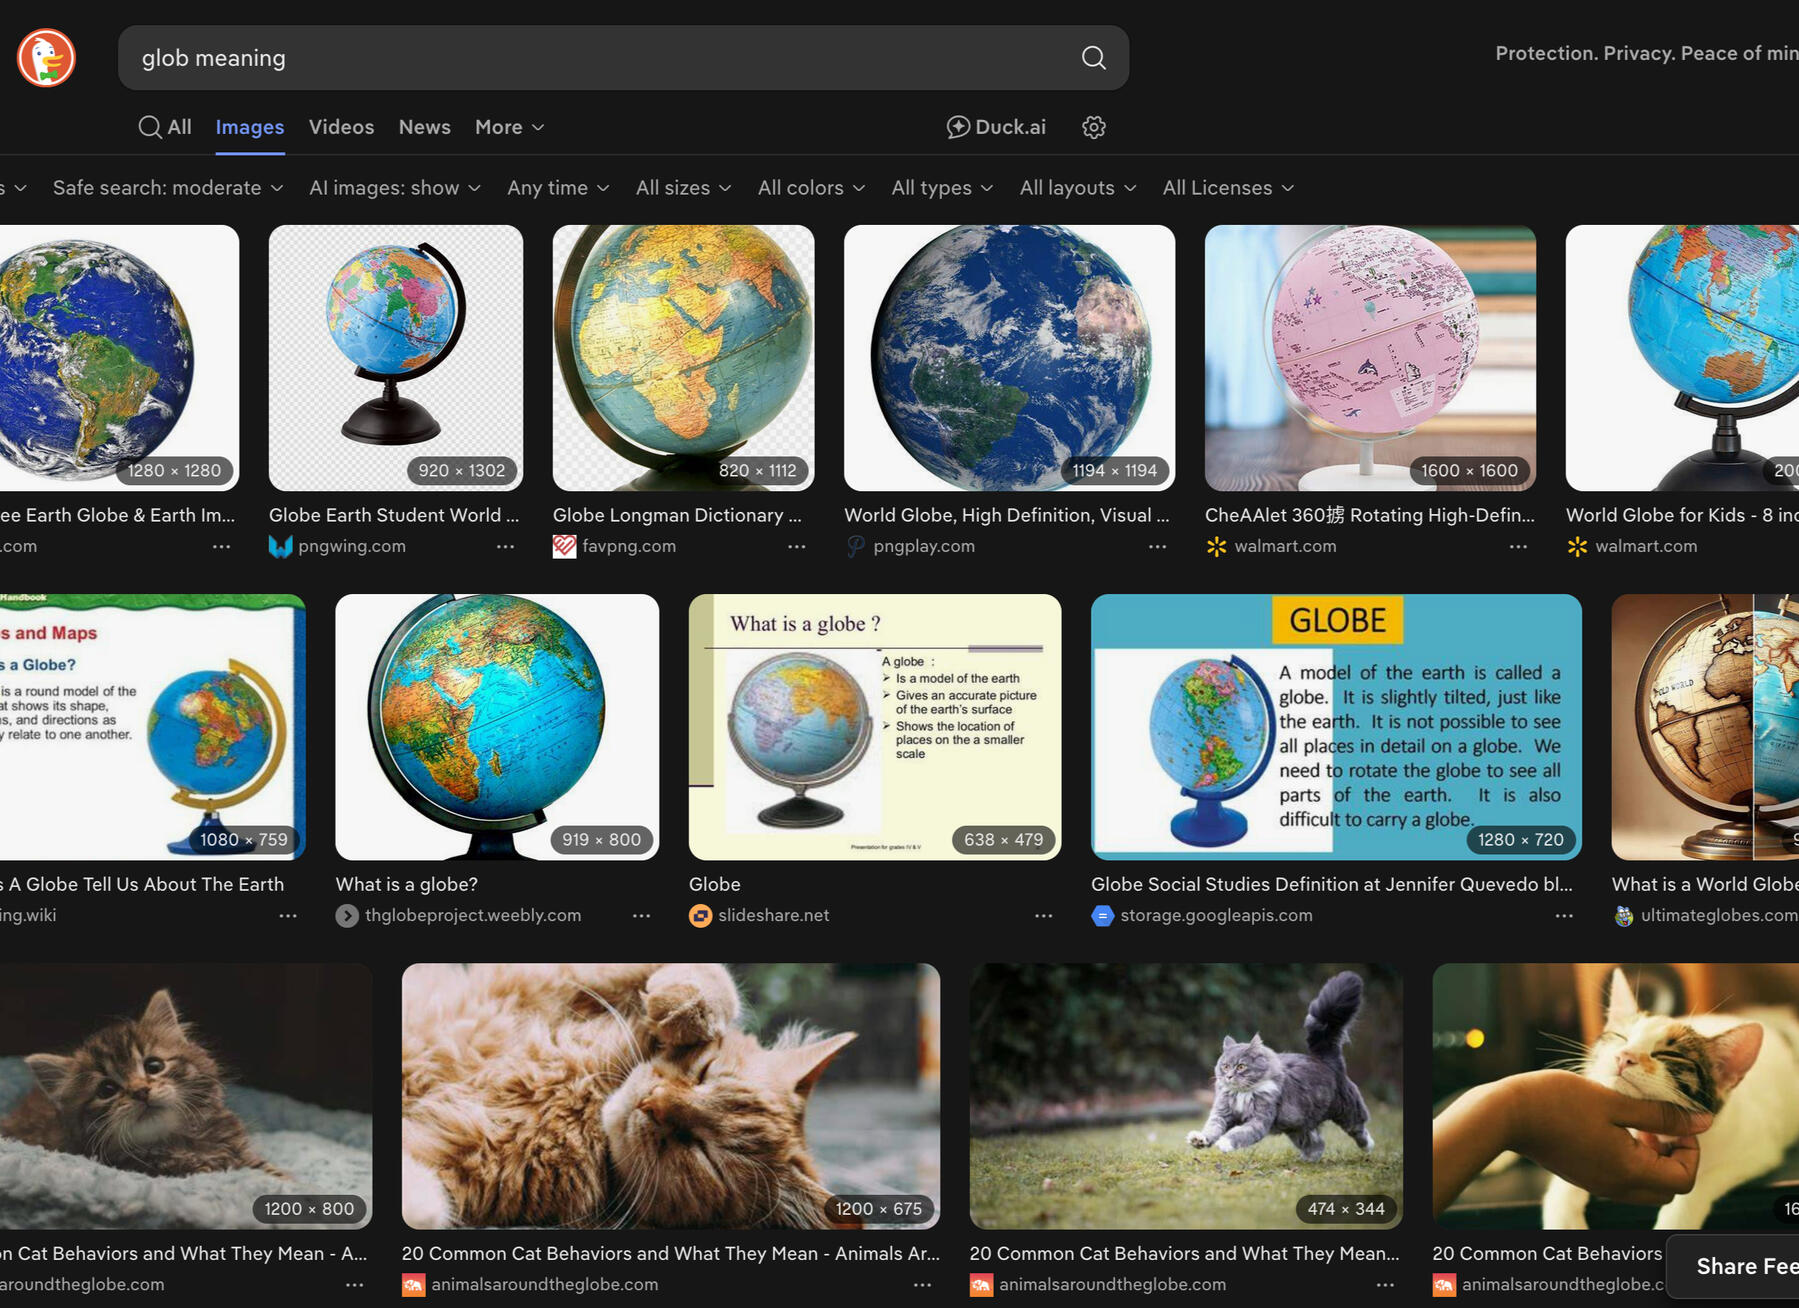The width and height of the screenshot is (1799, 1308).
Task: Select the Images tab
Action: pyautogui.click(x=250, y=127)
